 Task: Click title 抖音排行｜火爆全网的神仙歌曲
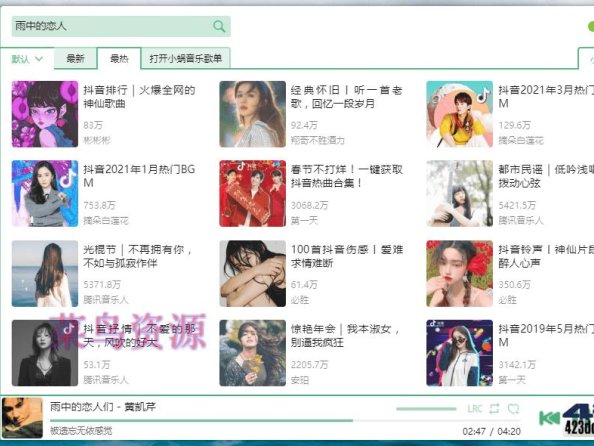(139, 97)
